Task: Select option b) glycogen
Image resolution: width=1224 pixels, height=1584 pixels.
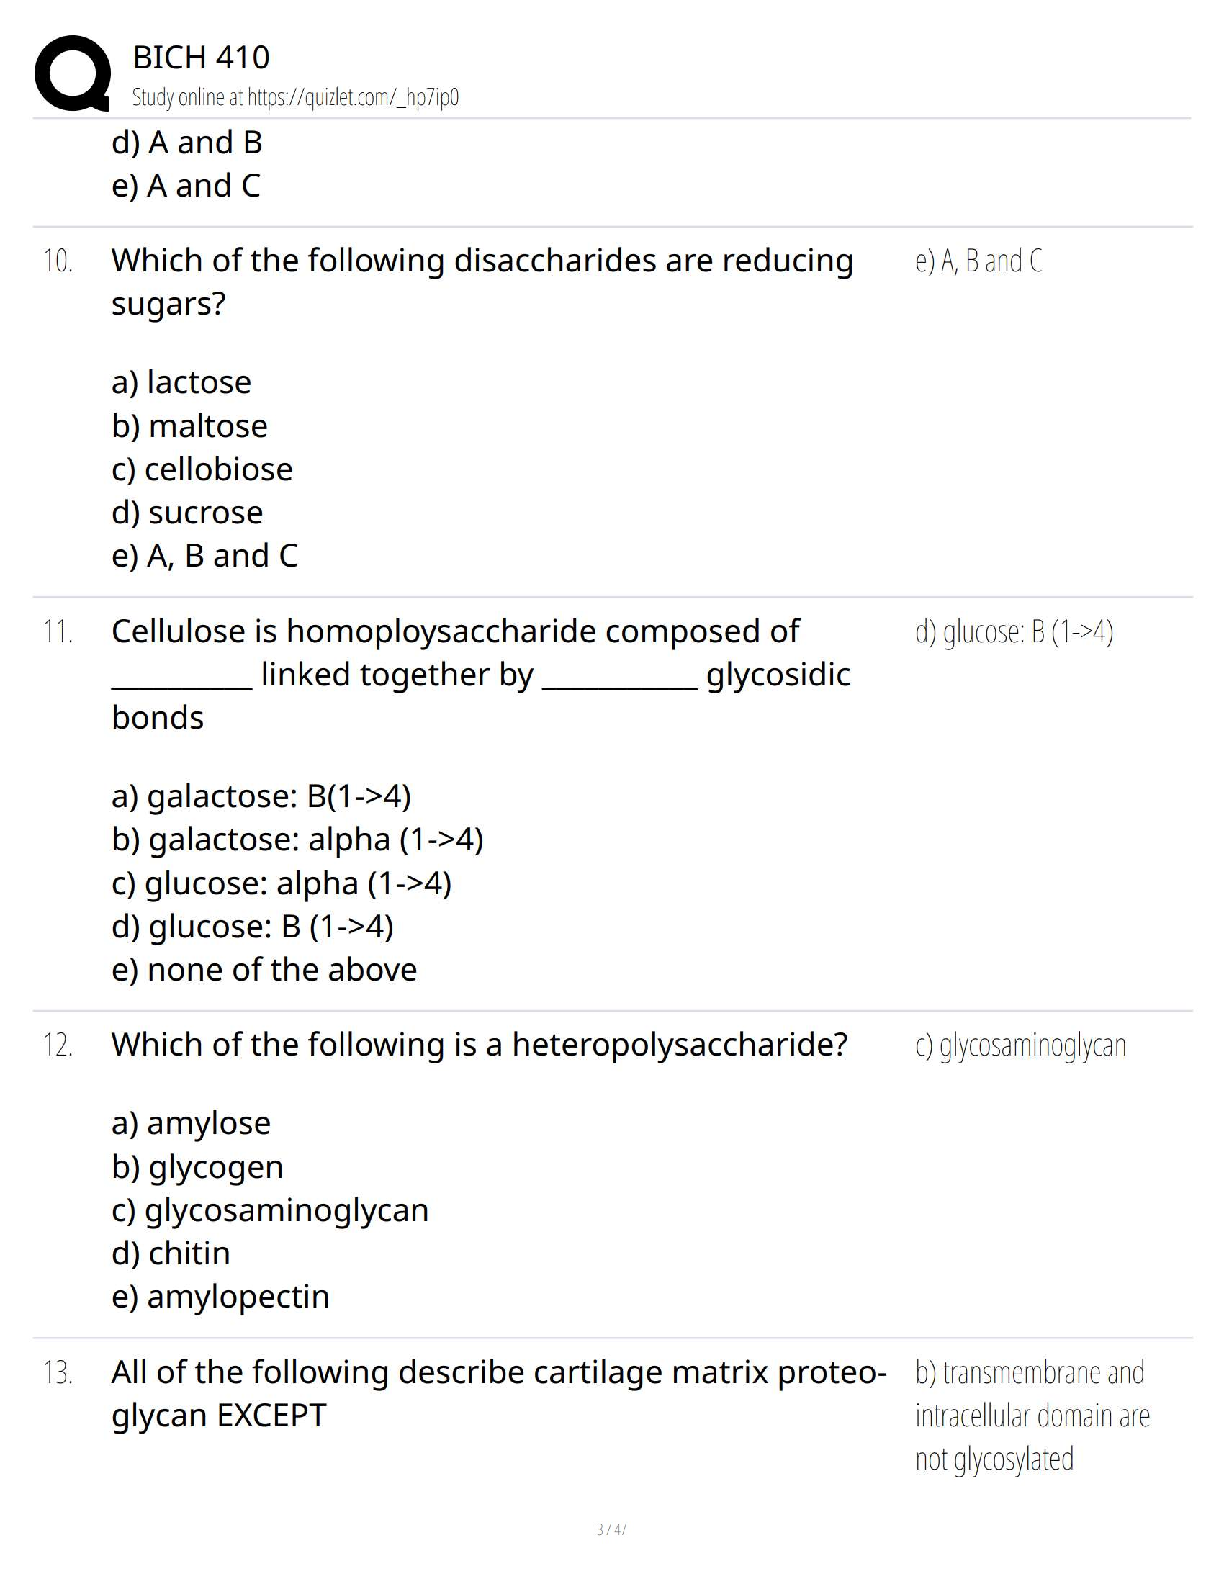Action: pos(197,1167)
